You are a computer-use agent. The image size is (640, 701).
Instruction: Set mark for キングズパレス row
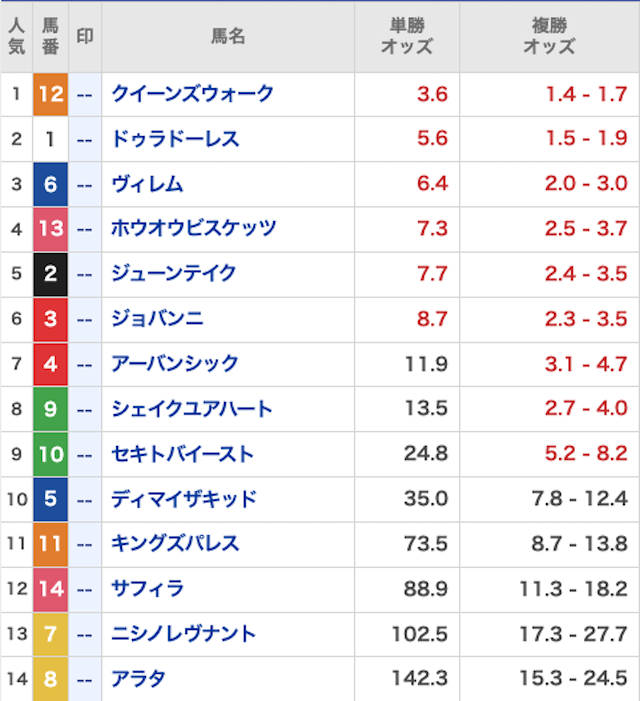(85, 544)
